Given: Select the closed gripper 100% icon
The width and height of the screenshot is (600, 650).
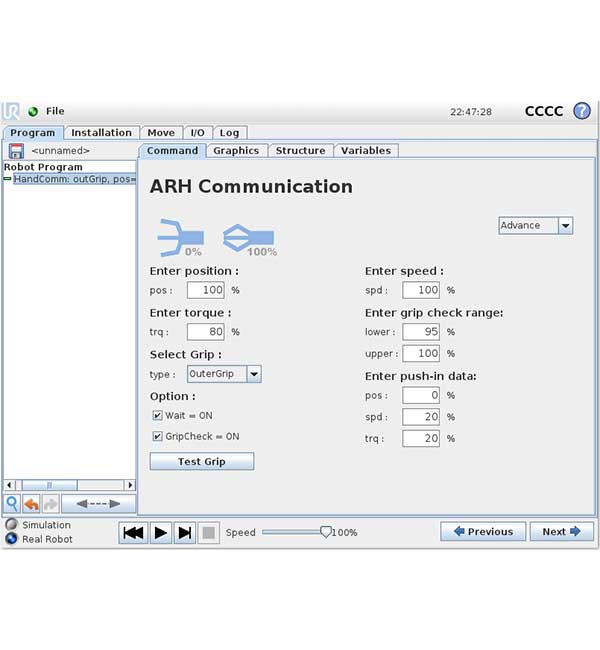Looking at the screenshot, I should tap(249, 238).
